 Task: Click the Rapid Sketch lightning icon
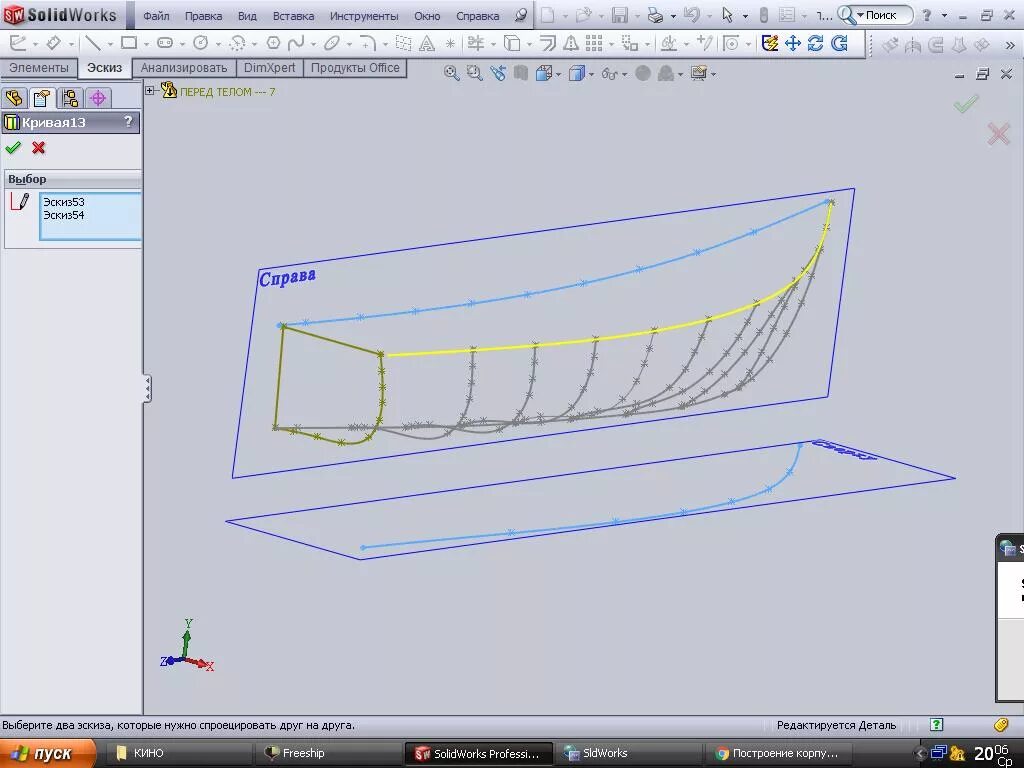770,43
